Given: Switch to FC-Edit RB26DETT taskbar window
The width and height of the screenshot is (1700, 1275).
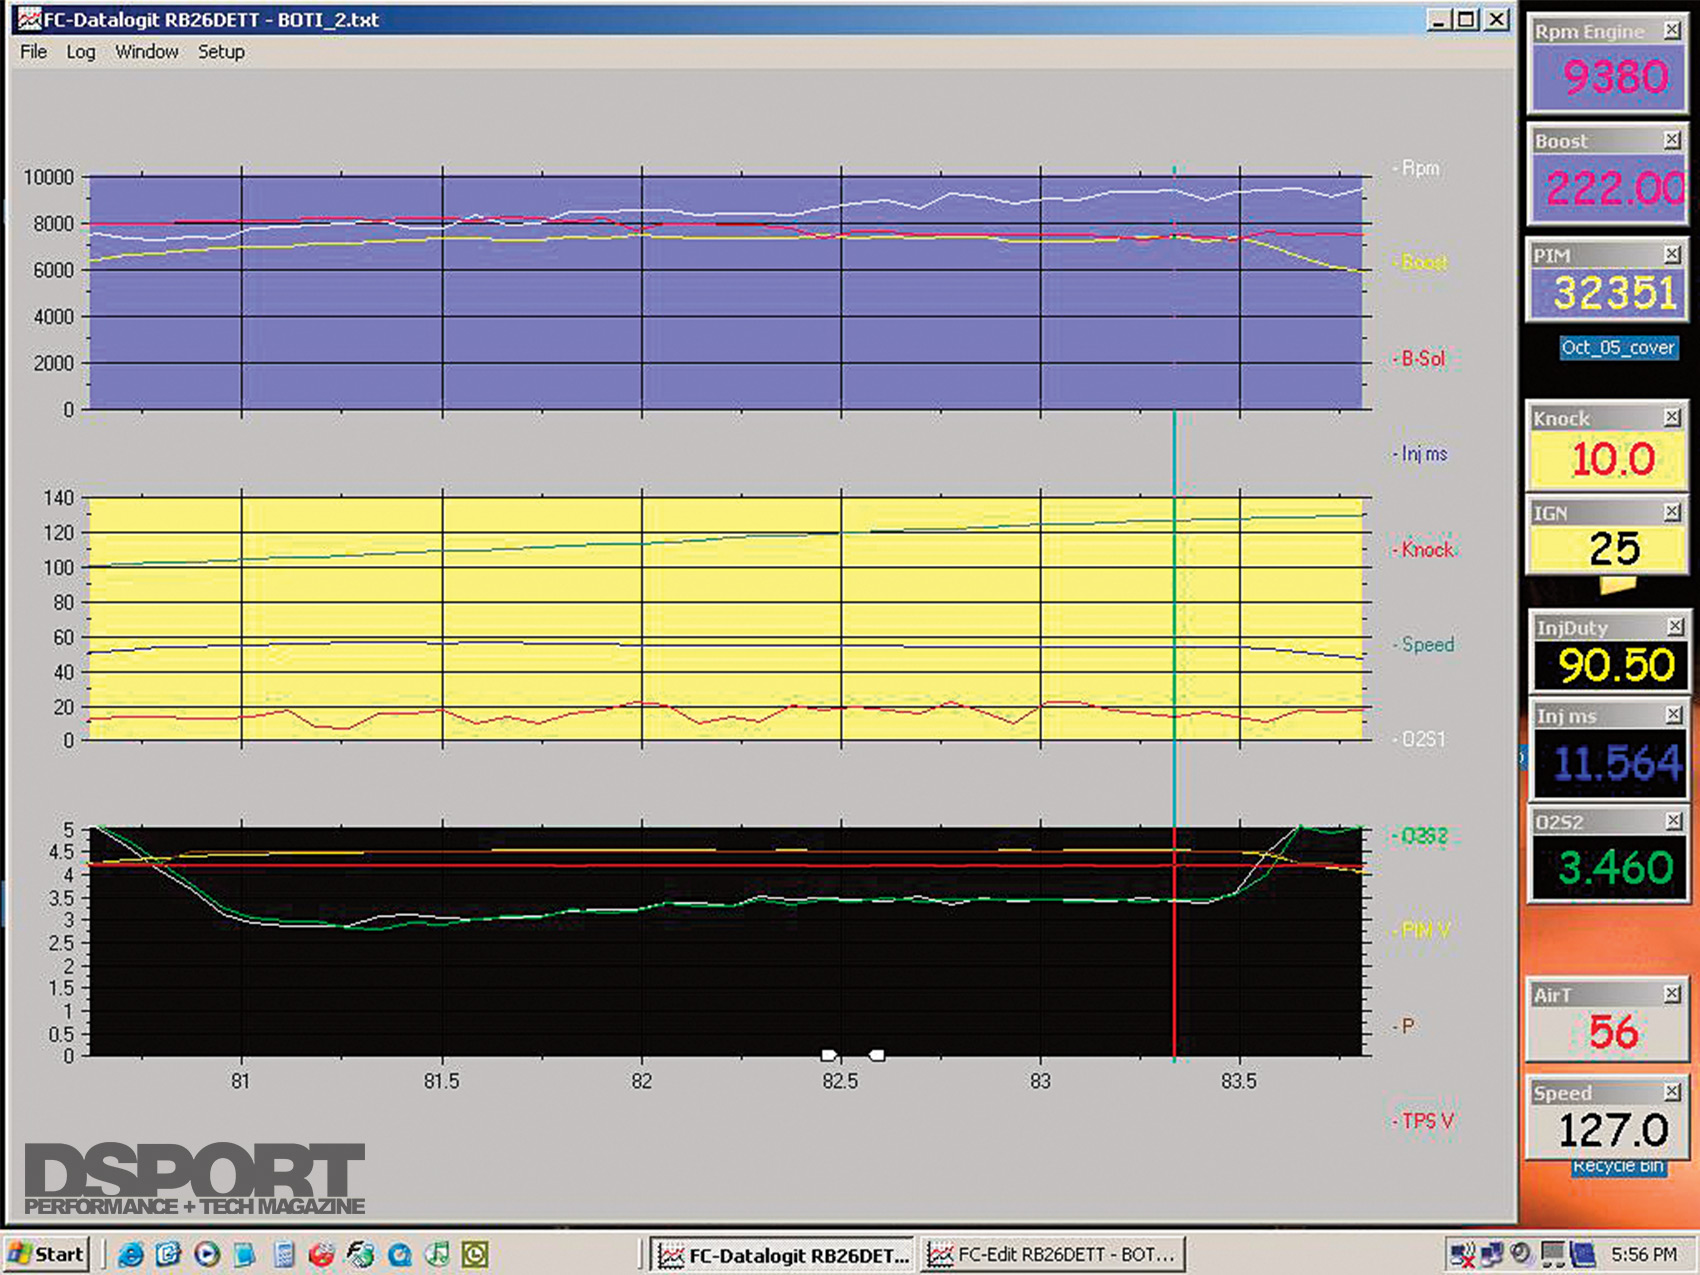Looking at the screenshot, I should pos(1051,1254).
